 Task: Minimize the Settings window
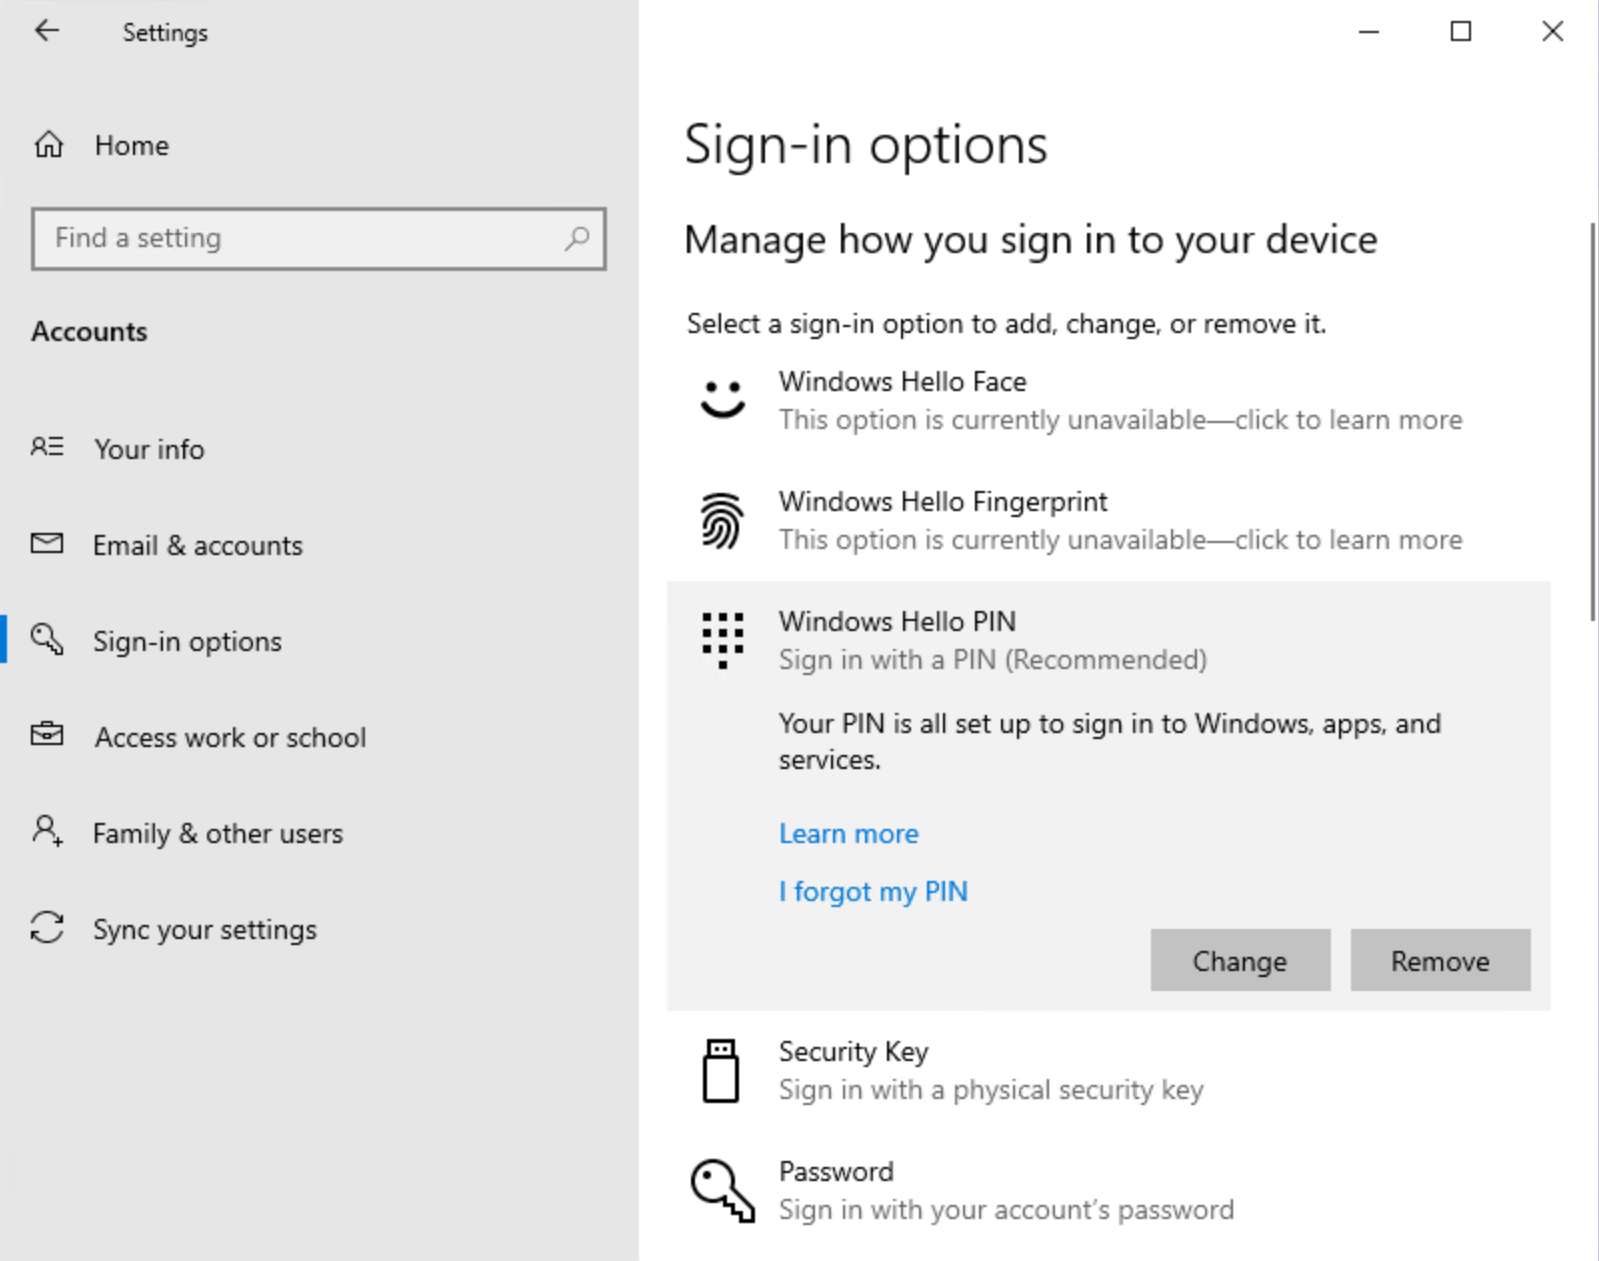[1368, 31]
